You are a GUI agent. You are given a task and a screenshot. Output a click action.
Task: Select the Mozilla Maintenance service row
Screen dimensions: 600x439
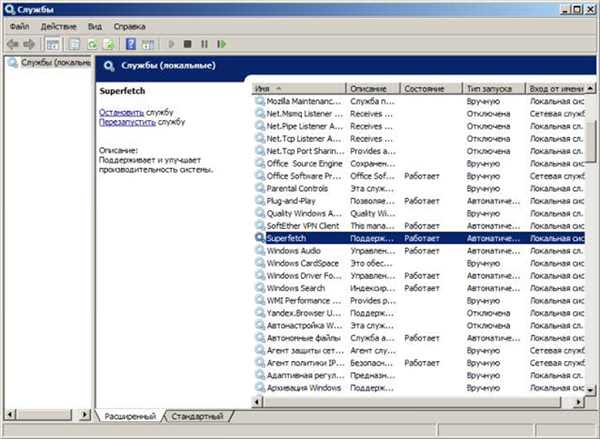(x=418, y=101)
